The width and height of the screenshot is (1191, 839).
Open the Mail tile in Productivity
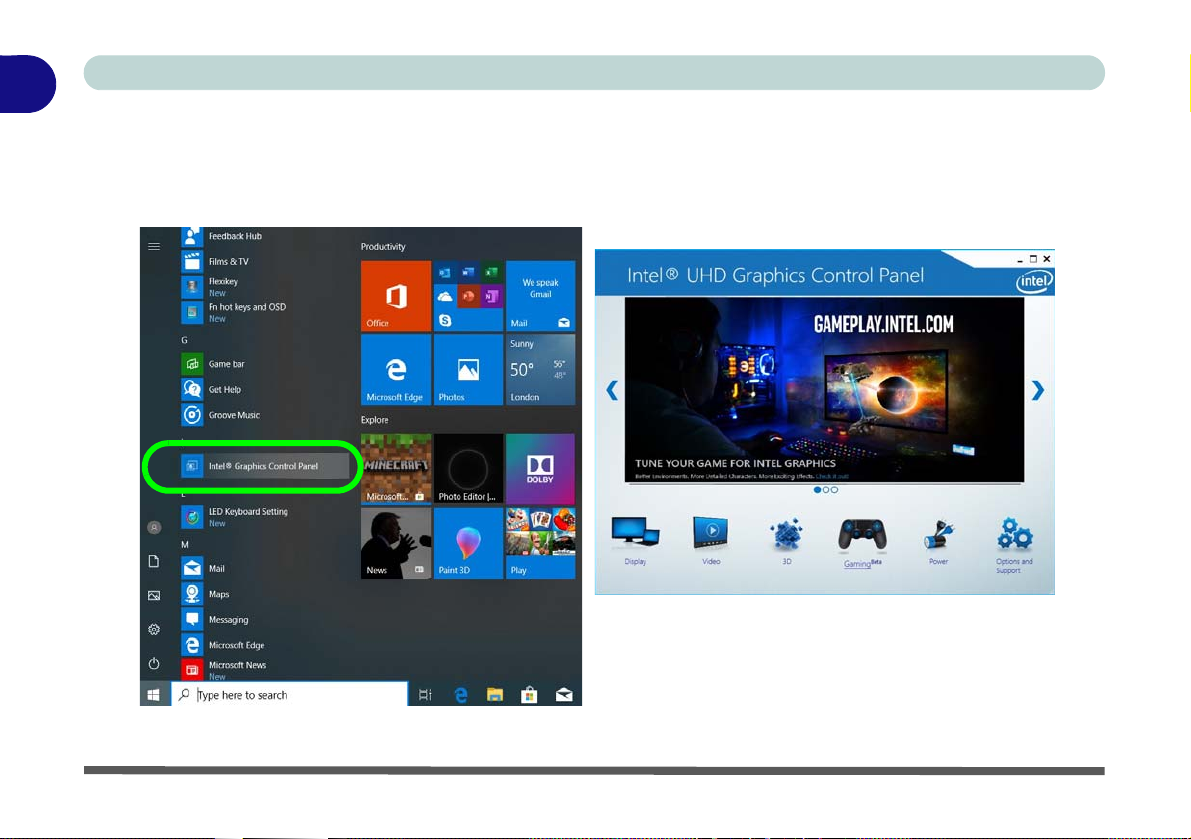tap(540, 296)
